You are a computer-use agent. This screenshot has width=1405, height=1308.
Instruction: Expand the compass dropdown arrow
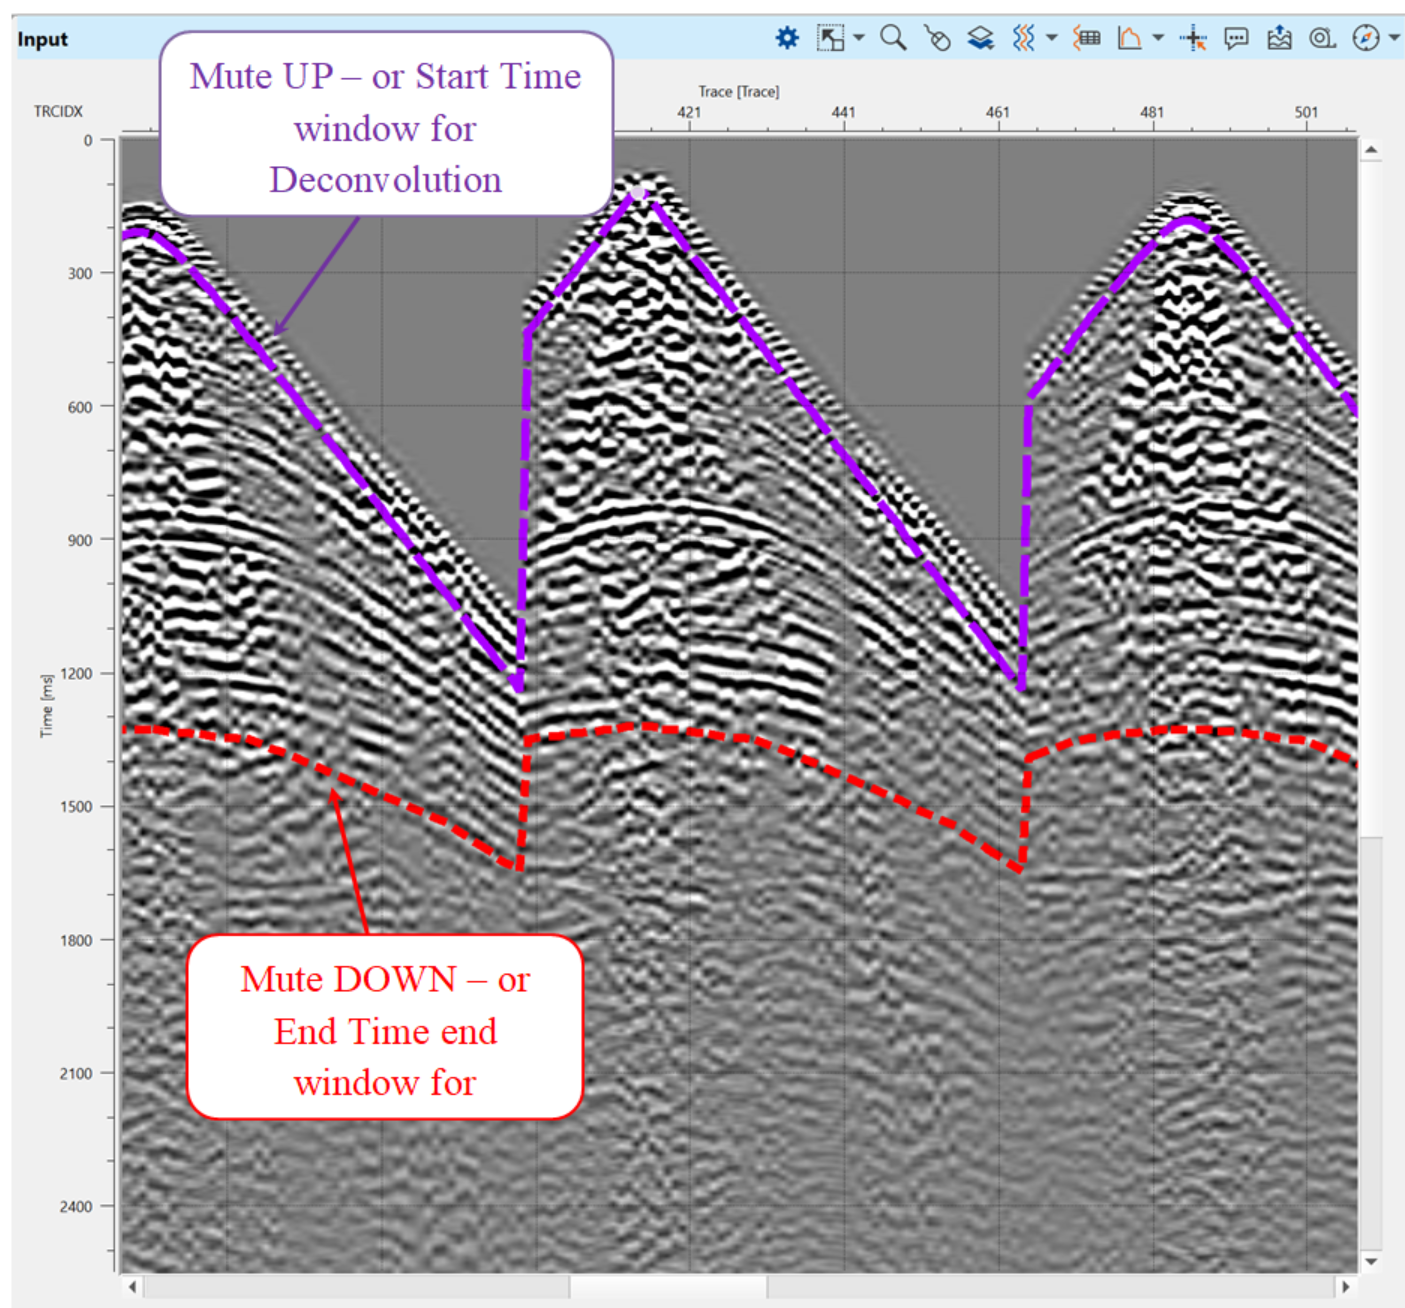[x=1393, y=39]
